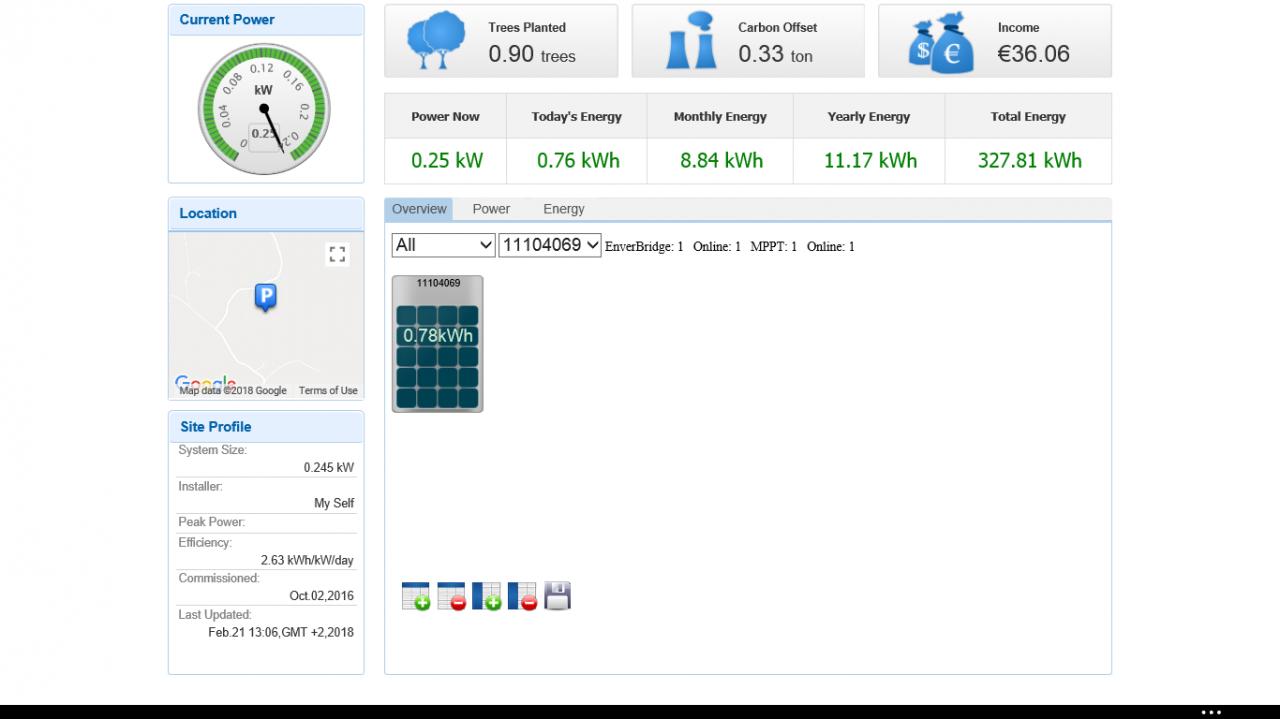Click the Yearly Energy value 11.17 kWh

pos(870,160)
